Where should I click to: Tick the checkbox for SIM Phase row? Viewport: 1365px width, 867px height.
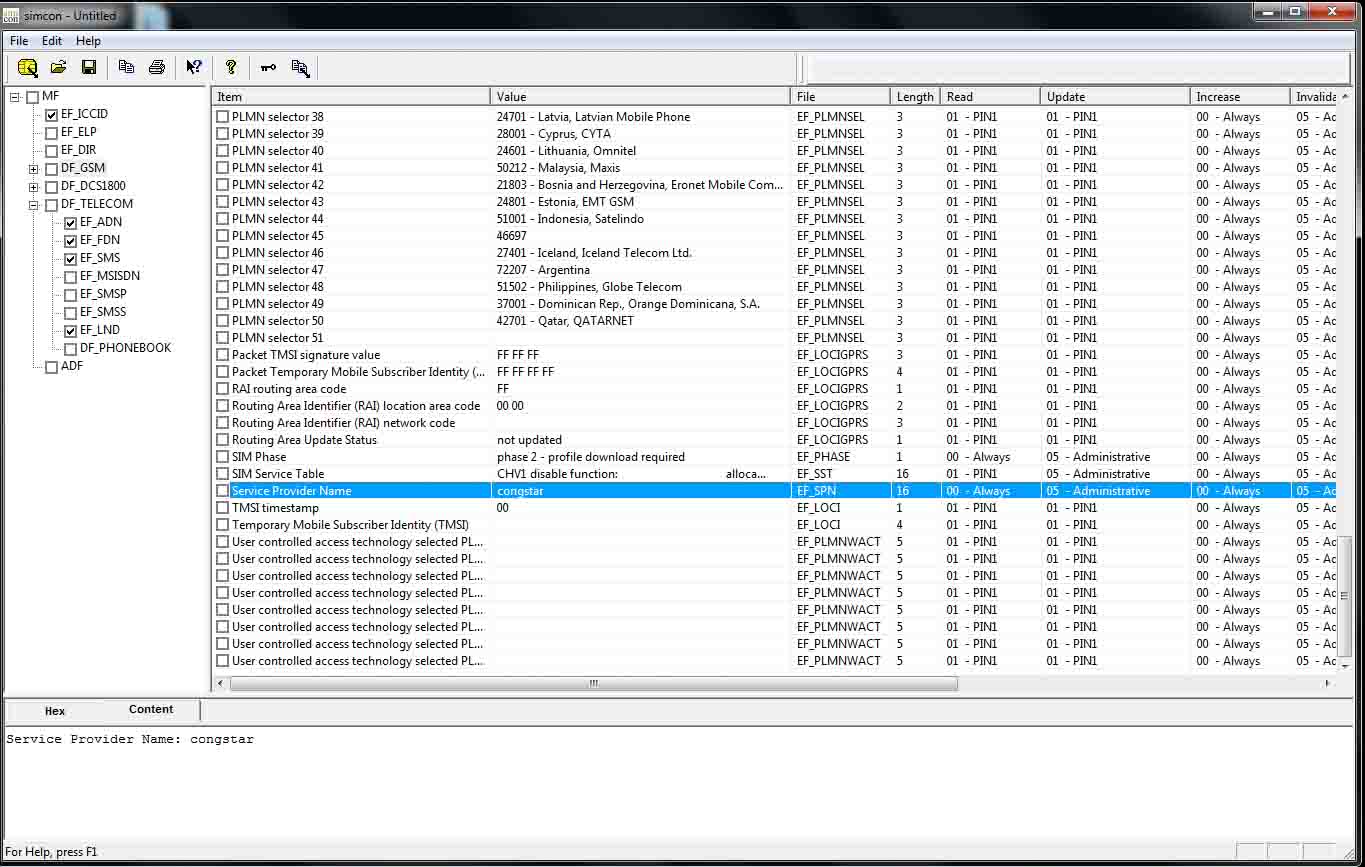coord(223,457)
